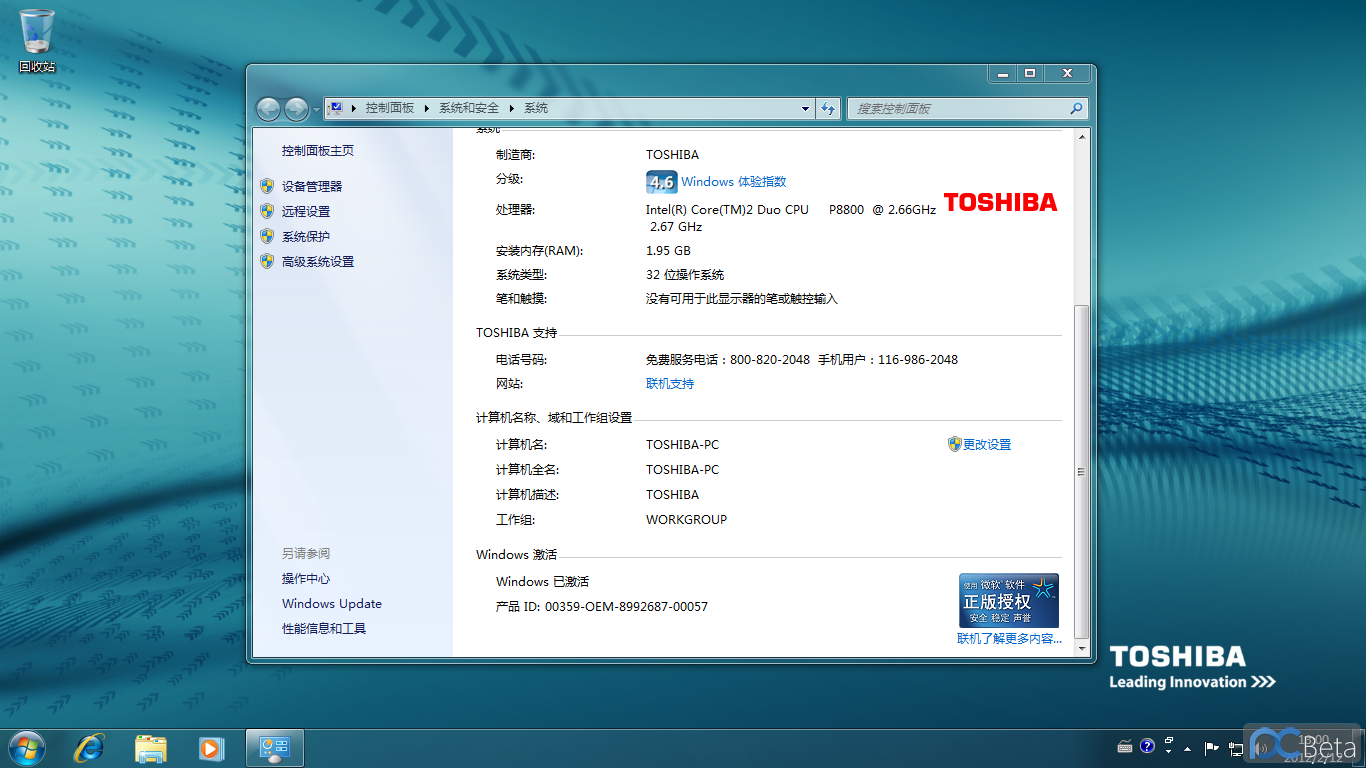The width and height of the screenshot is (1366, 768).
Task: Open 操作中心 from See also
Action: [306, 579]
